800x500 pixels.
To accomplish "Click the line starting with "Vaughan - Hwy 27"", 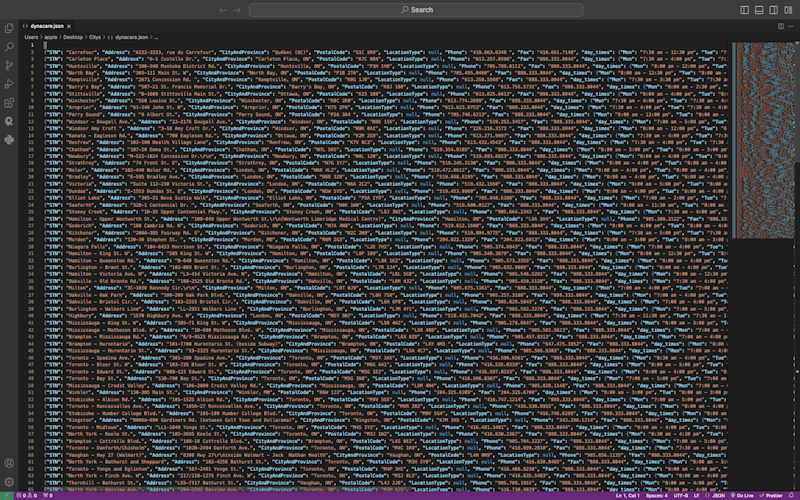I will (x=385, y=455).
